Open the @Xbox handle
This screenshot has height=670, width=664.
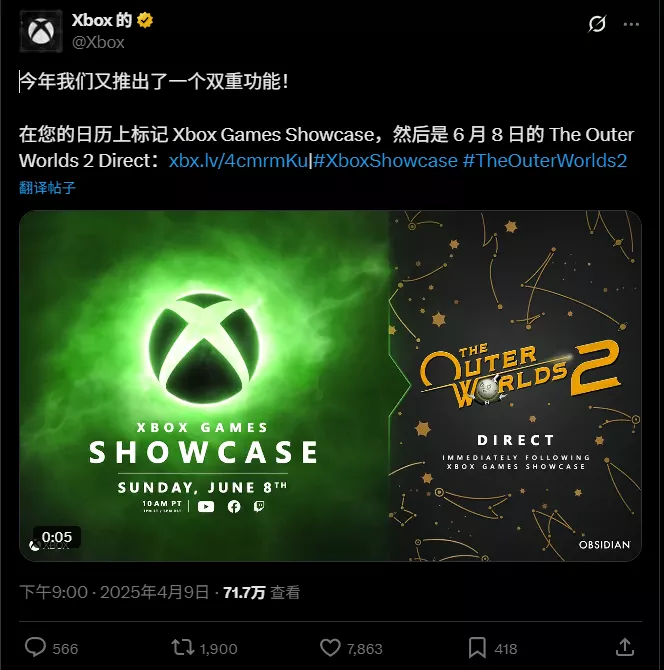[x=98, y=42]
